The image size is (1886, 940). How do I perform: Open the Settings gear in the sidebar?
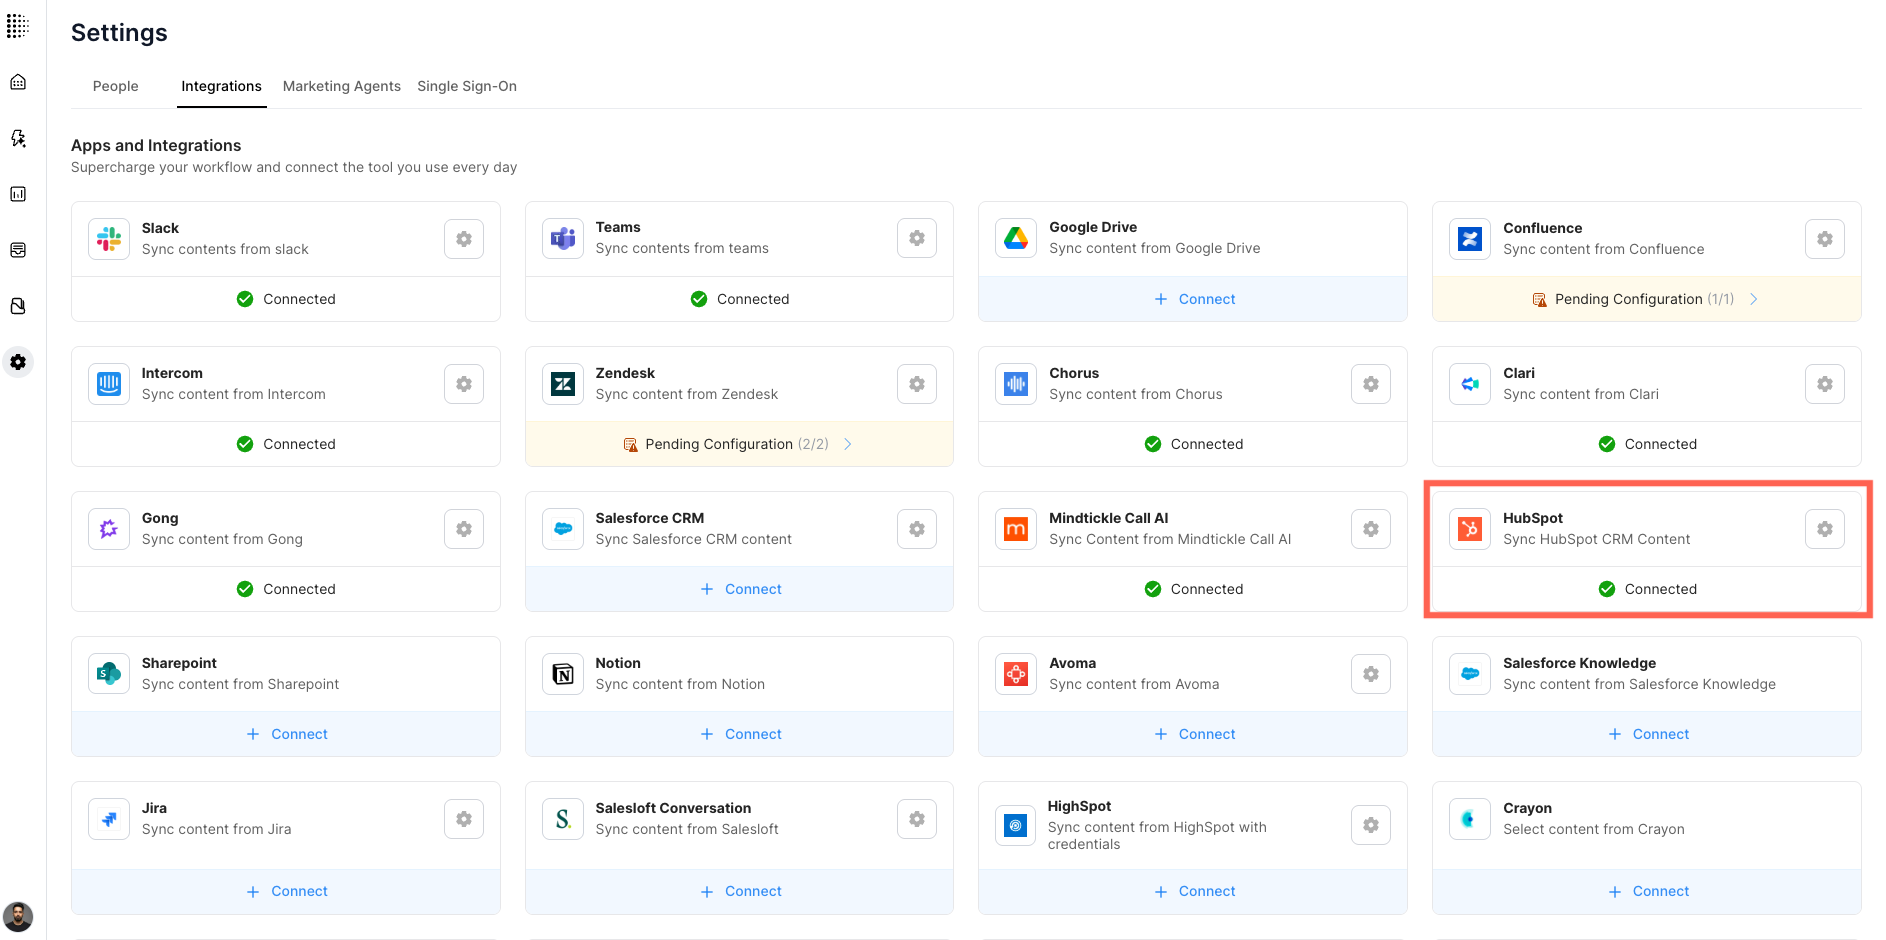[18, 362]
